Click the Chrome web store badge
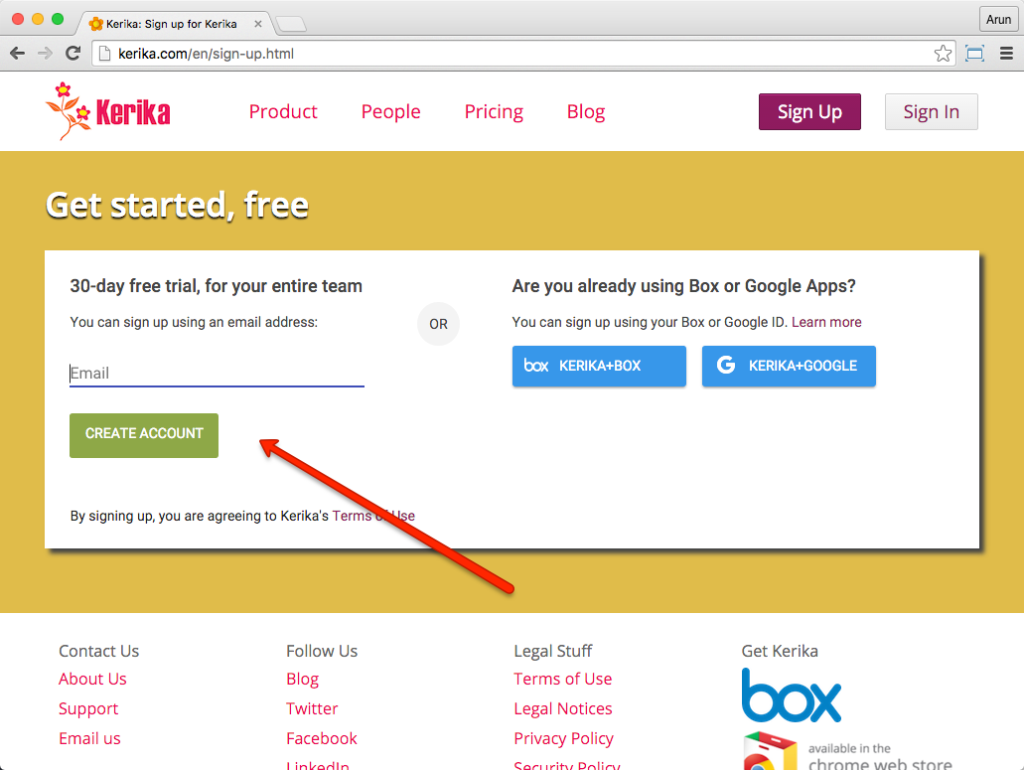 coord(848,751)
